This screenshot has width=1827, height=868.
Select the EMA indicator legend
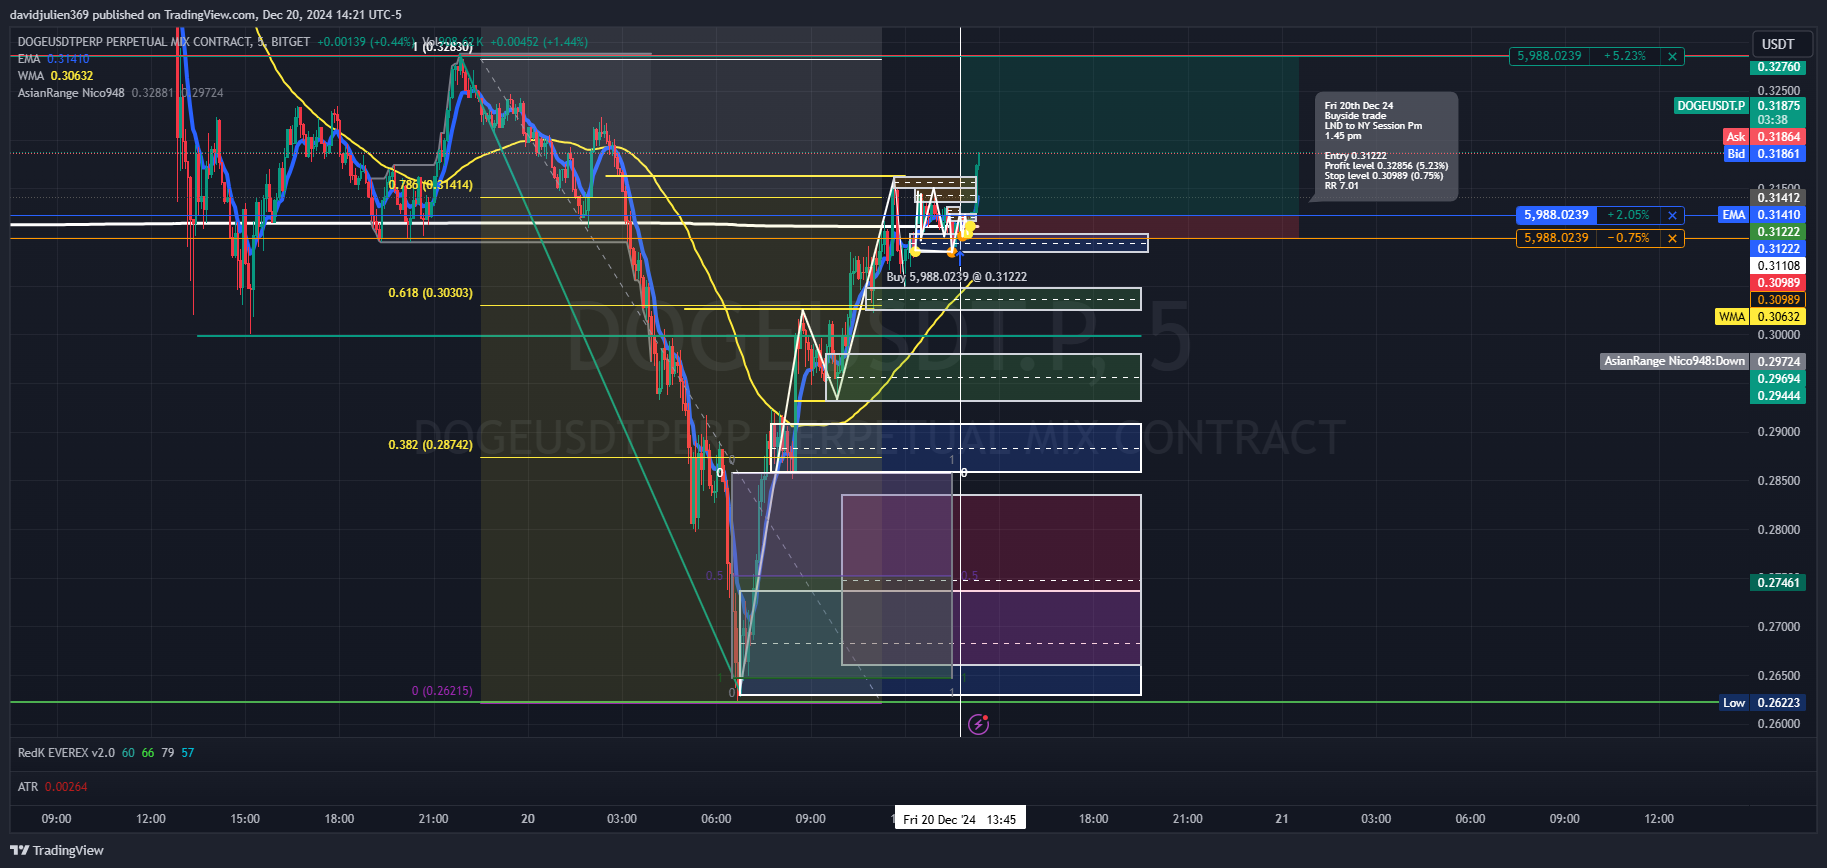point(53,59)
